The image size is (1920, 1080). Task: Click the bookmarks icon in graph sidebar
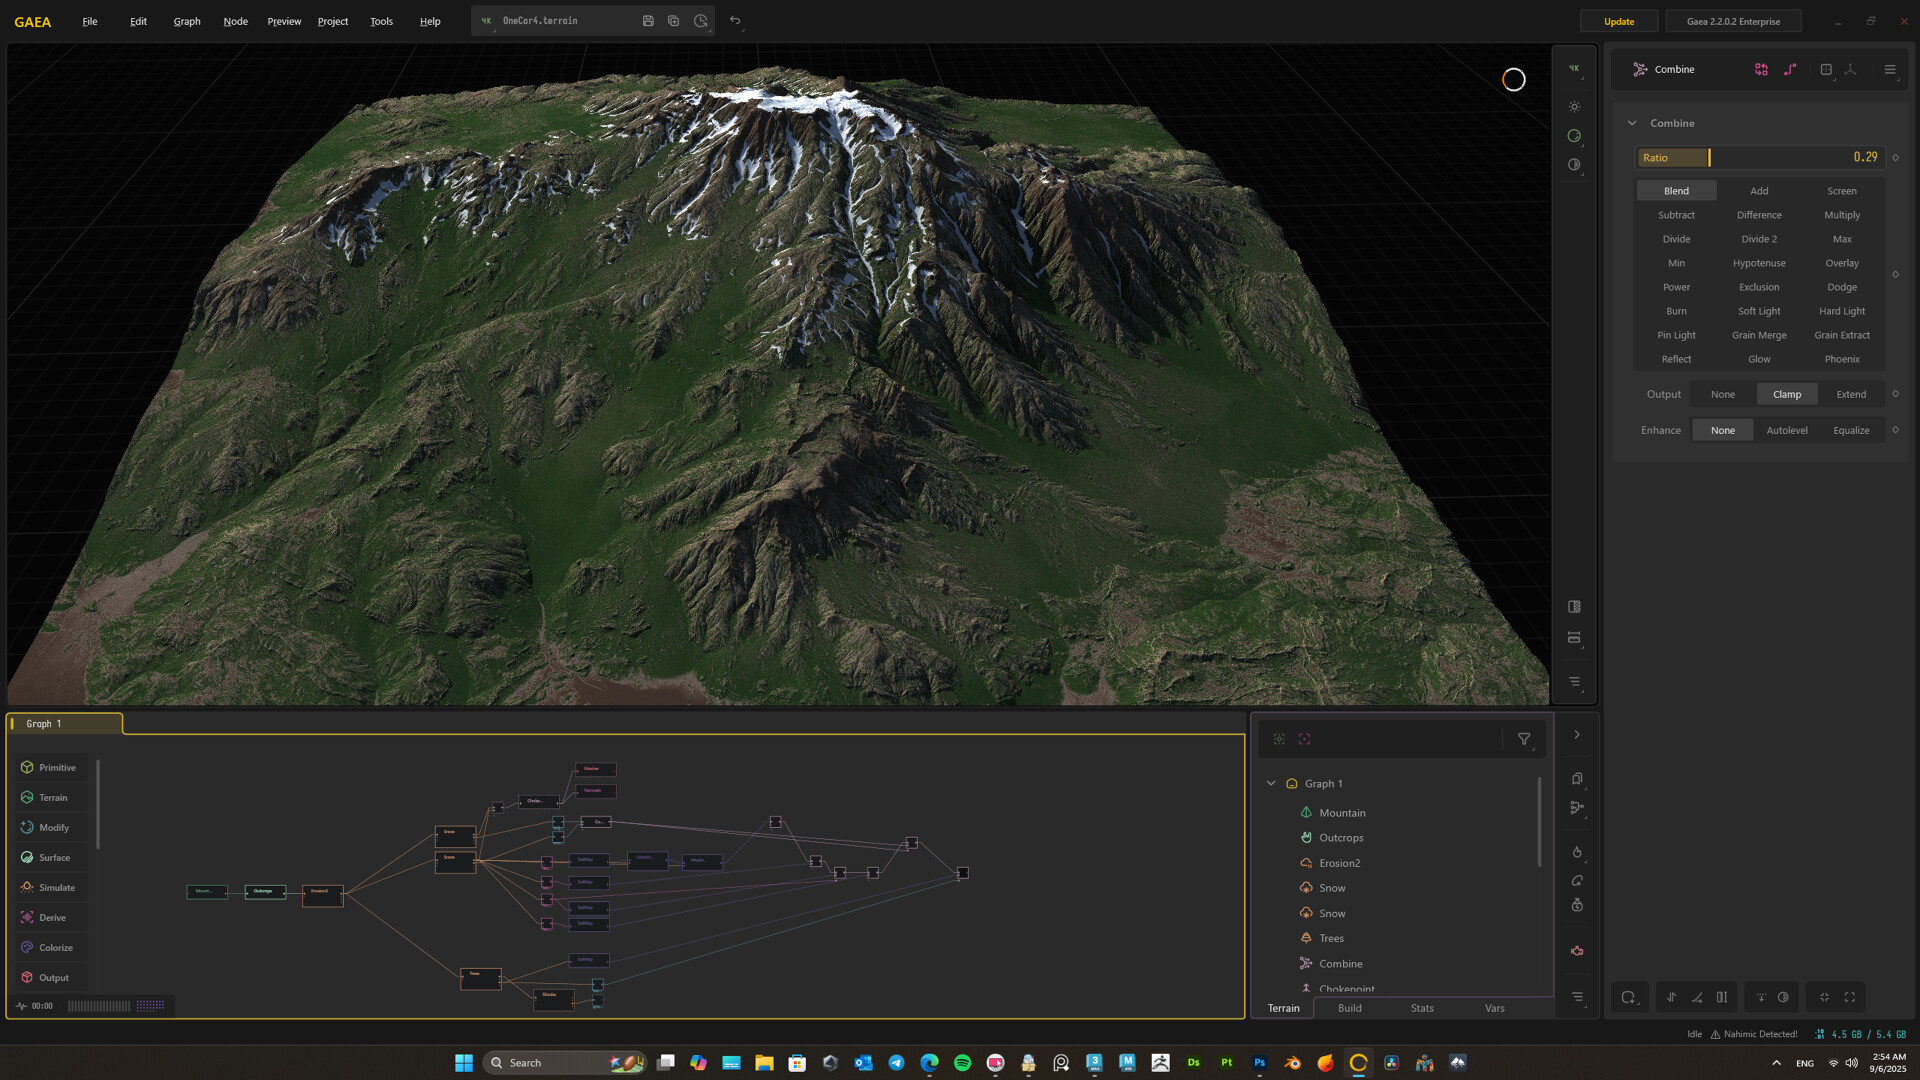click(1576, 779)
